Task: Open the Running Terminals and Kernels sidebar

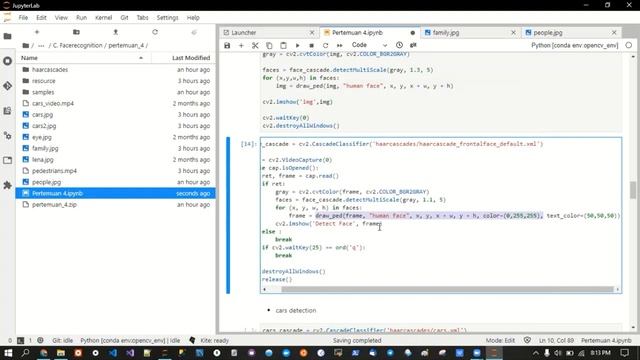Action: click(7, 61)
